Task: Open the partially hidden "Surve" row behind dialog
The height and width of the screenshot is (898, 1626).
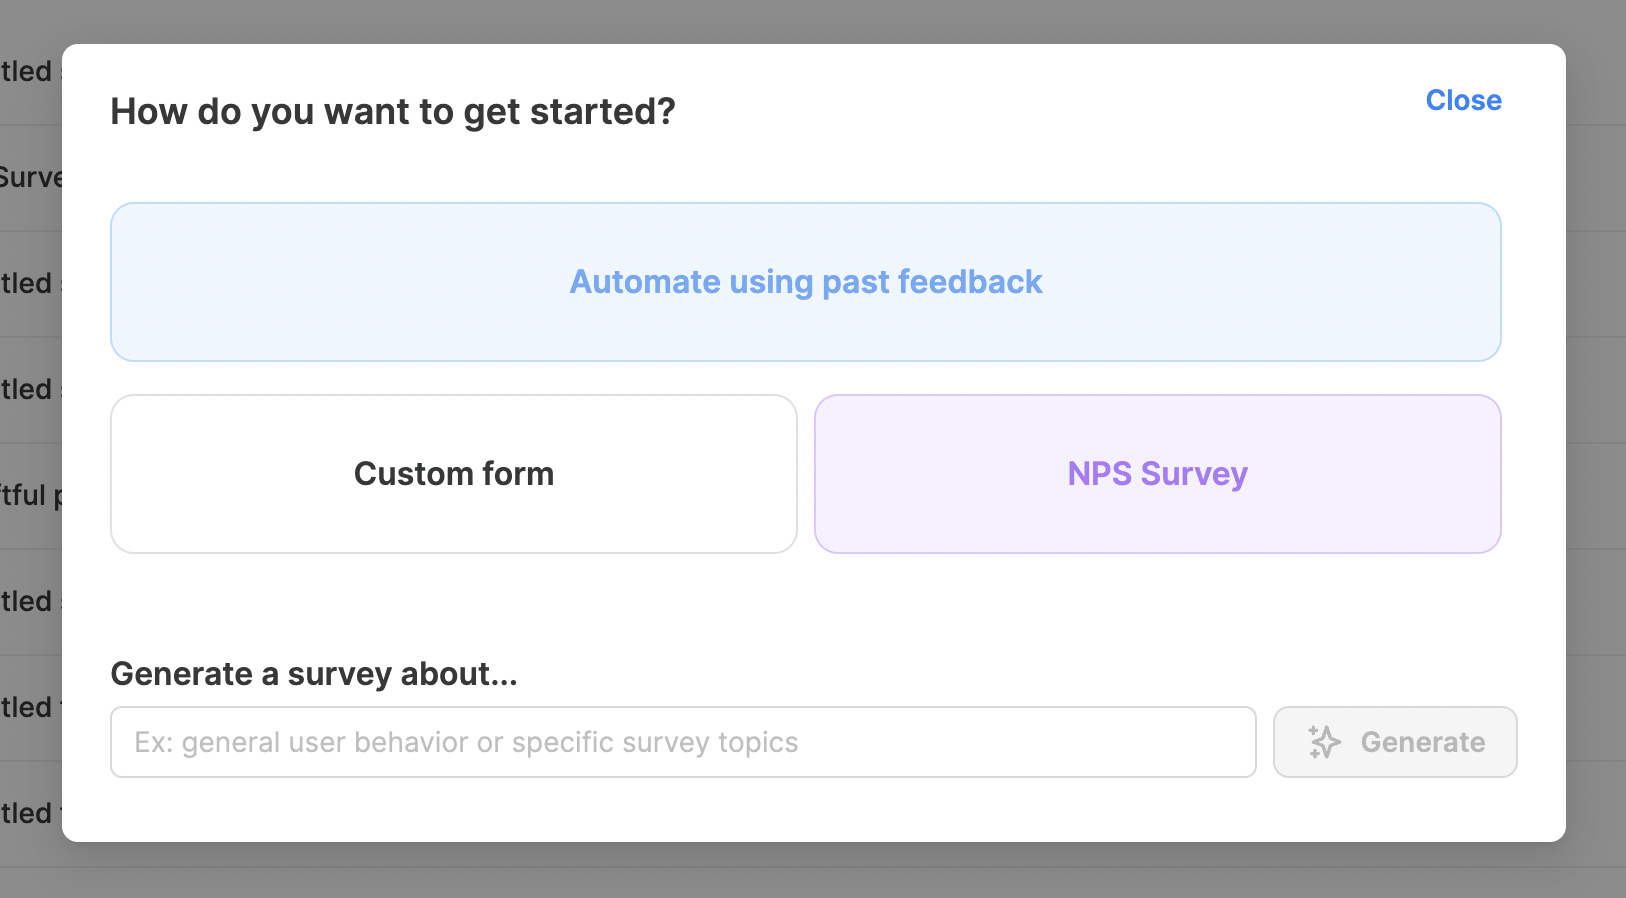Action: pos(30,178)
